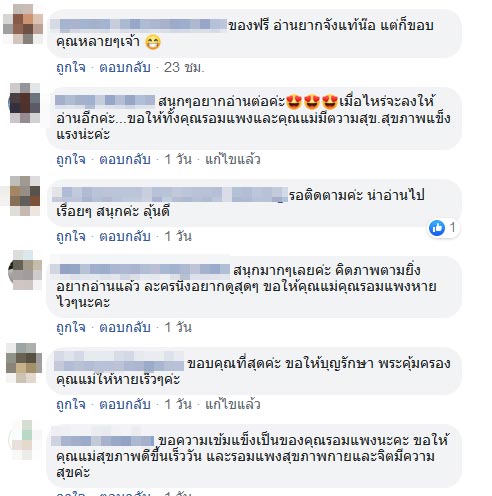Reply to the comment with heart-eyes emojis

coord(125,160)
